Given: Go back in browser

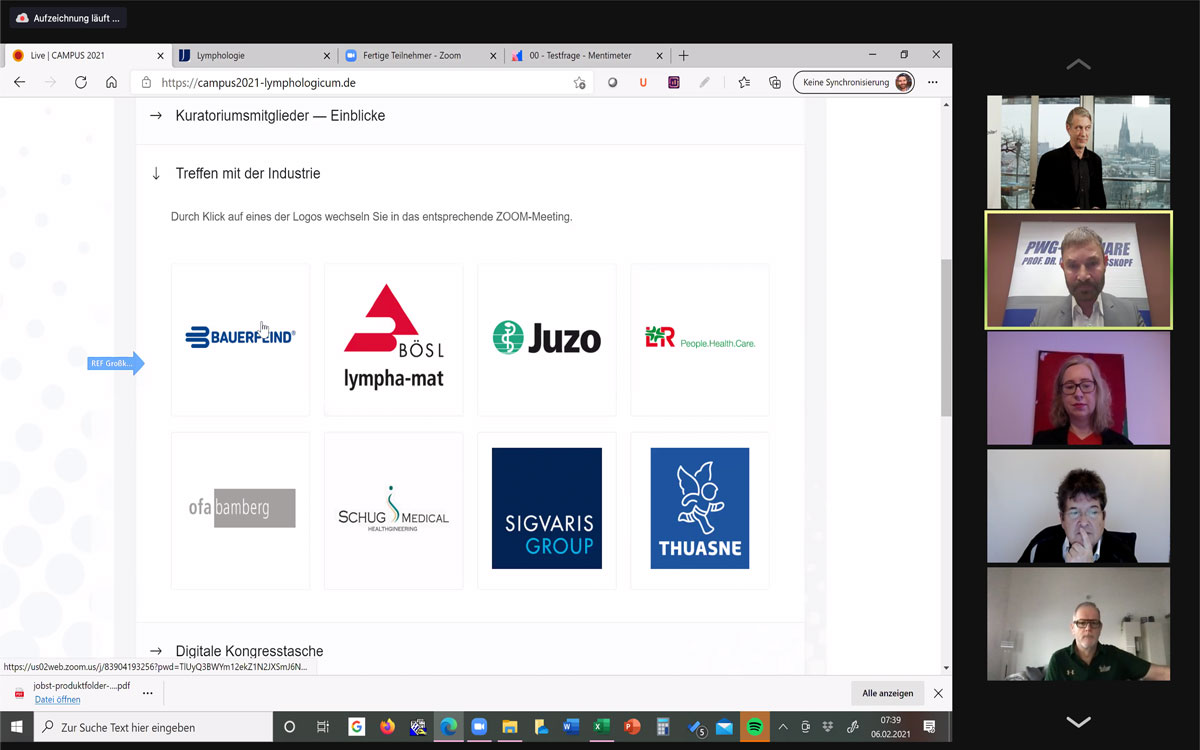Looking at the screenshot, I should pos(20,82).
